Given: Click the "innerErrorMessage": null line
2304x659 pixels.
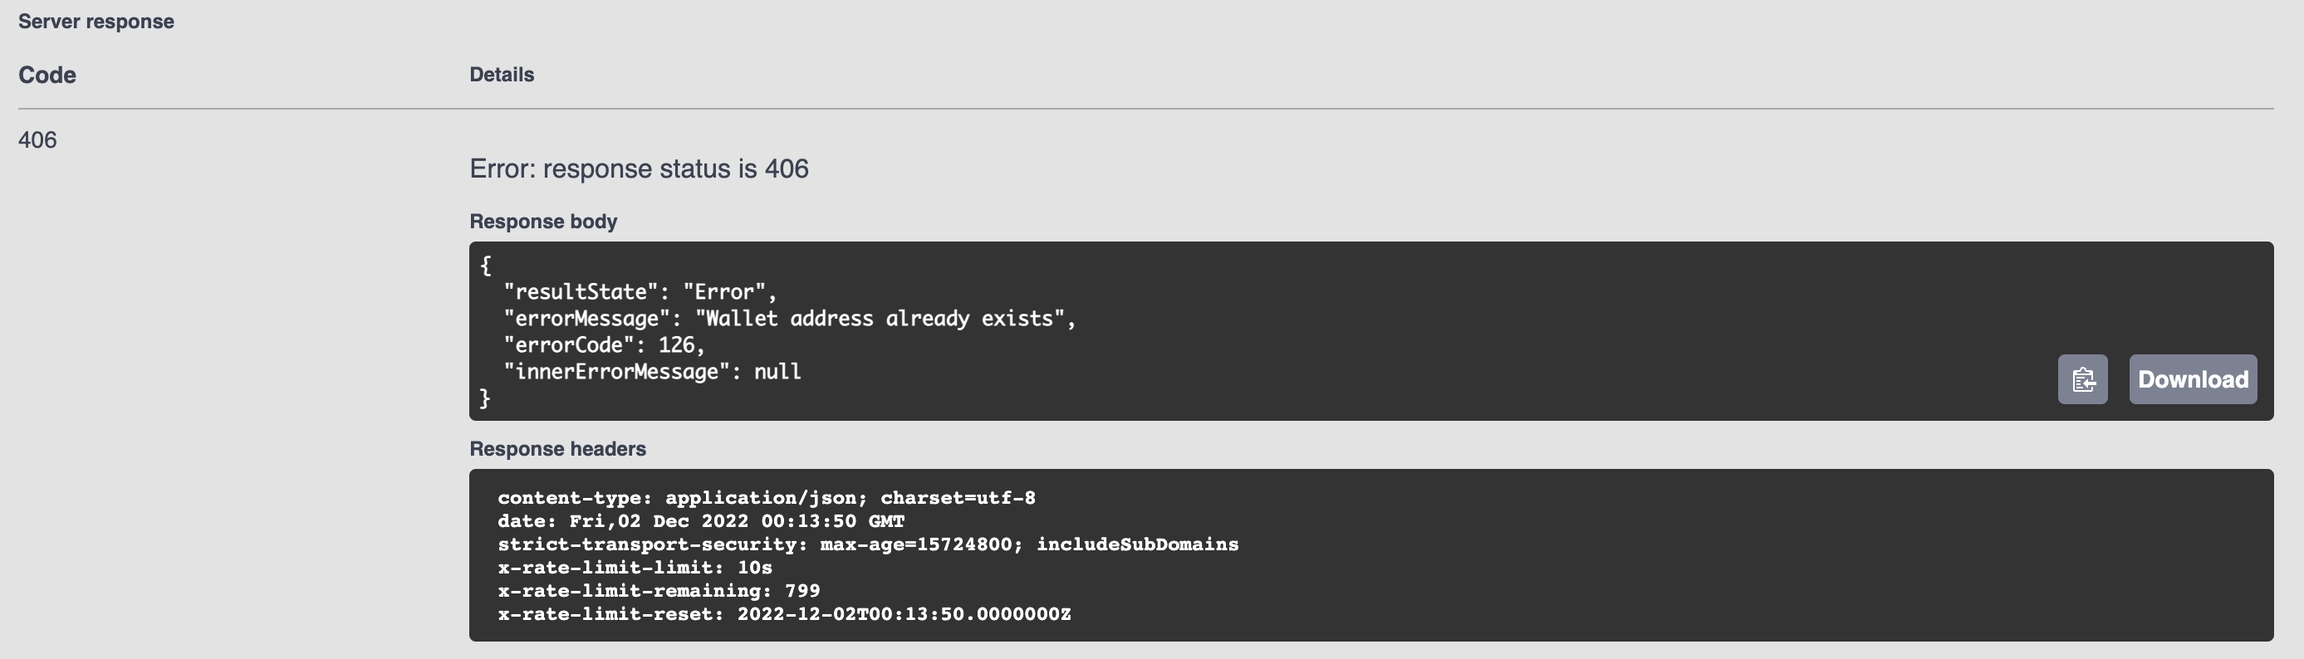Looking at the screenshot, I should click(652, 371).
